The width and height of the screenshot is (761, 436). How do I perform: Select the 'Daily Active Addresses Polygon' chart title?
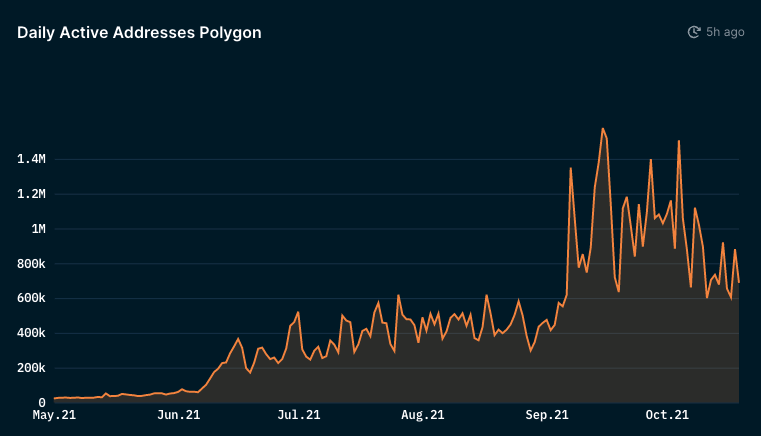[139, 33]
